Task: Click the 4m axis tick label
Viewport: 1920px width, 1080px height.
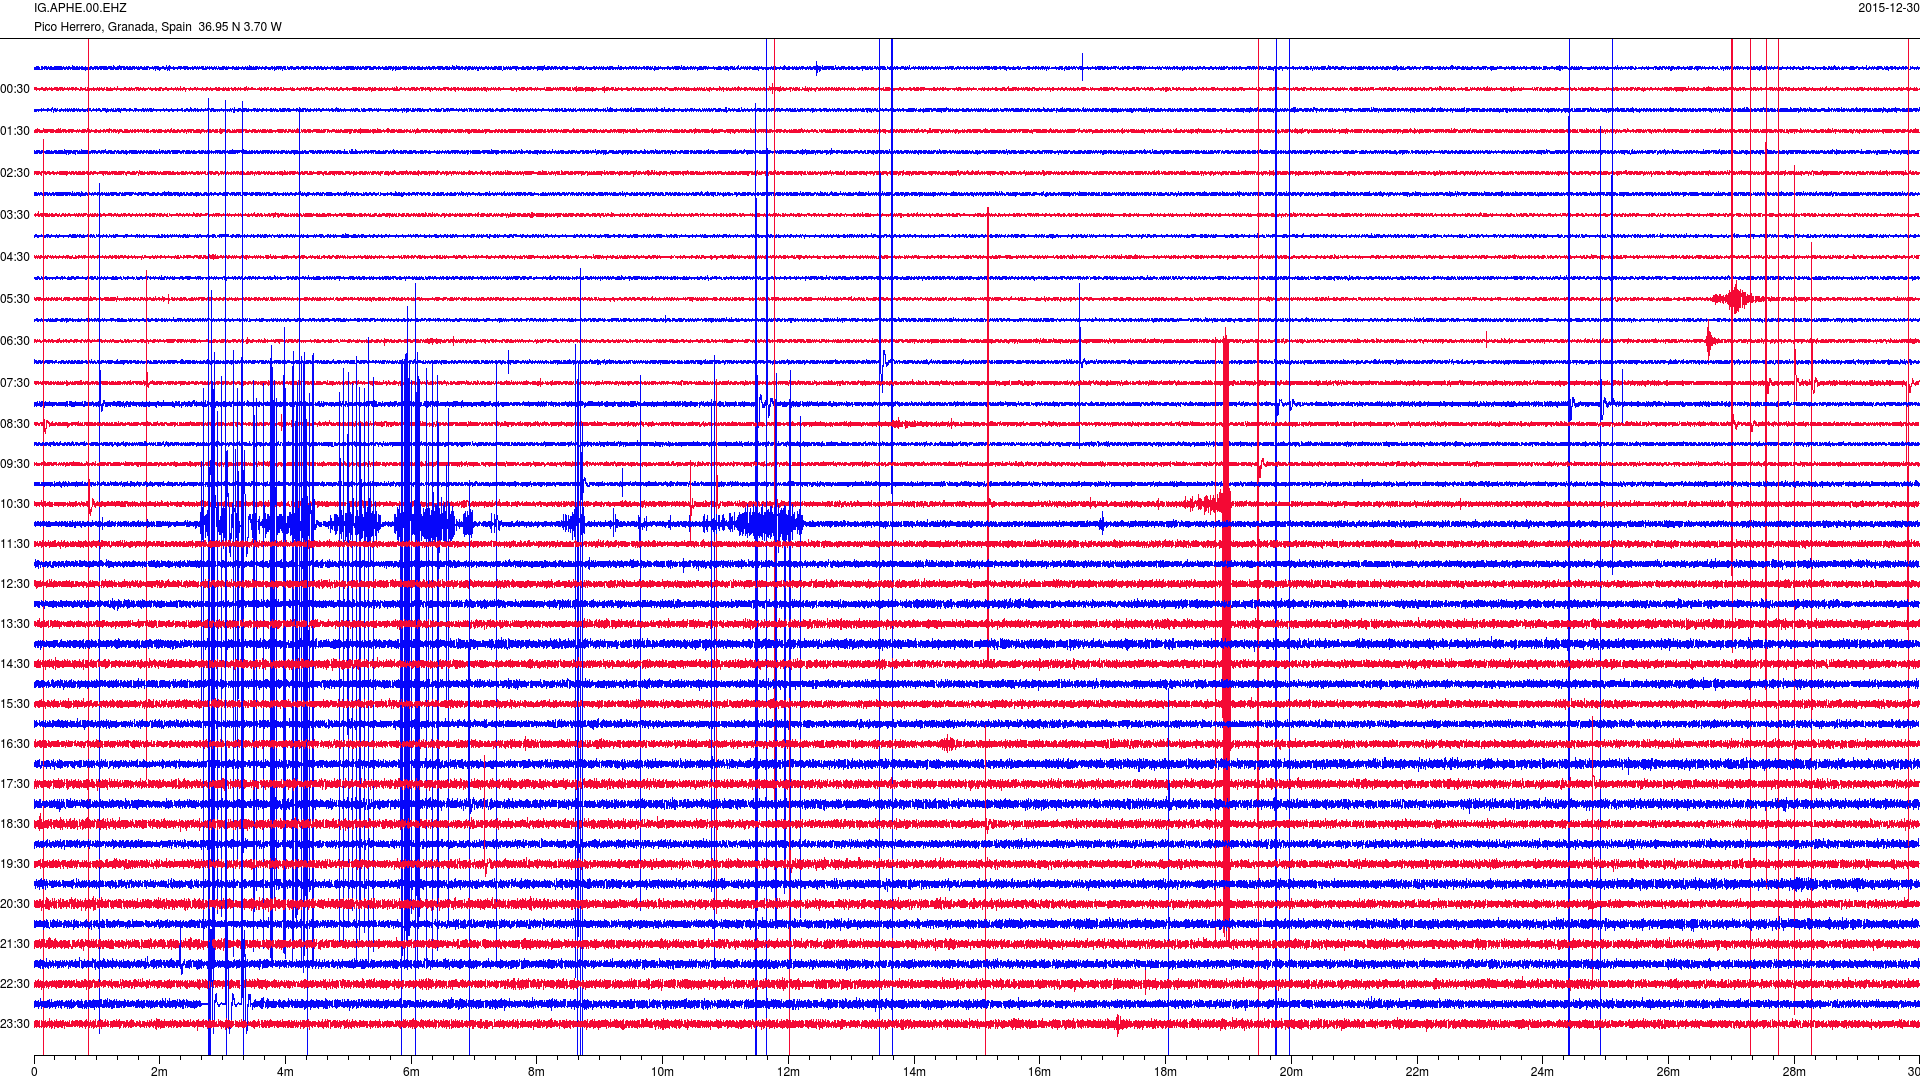Action: 285,1072
